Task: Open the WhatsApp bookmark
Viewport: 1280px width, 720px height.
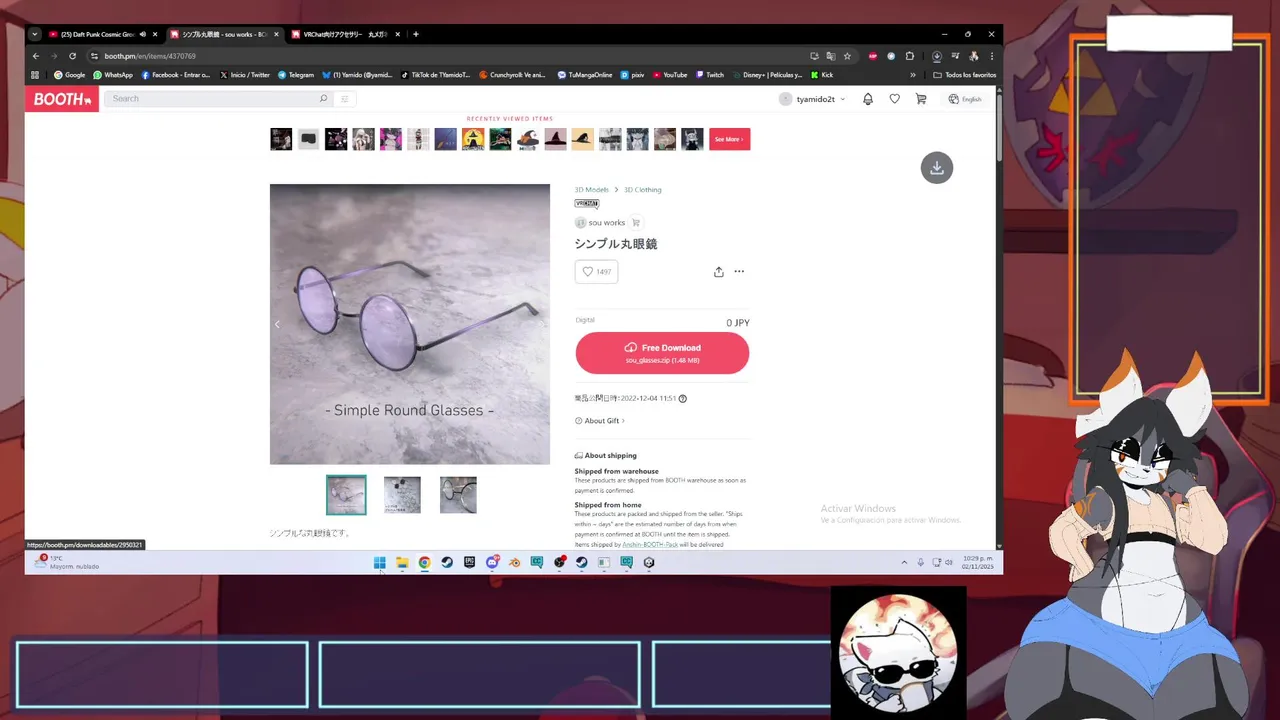Action: [x=113, y=75]
